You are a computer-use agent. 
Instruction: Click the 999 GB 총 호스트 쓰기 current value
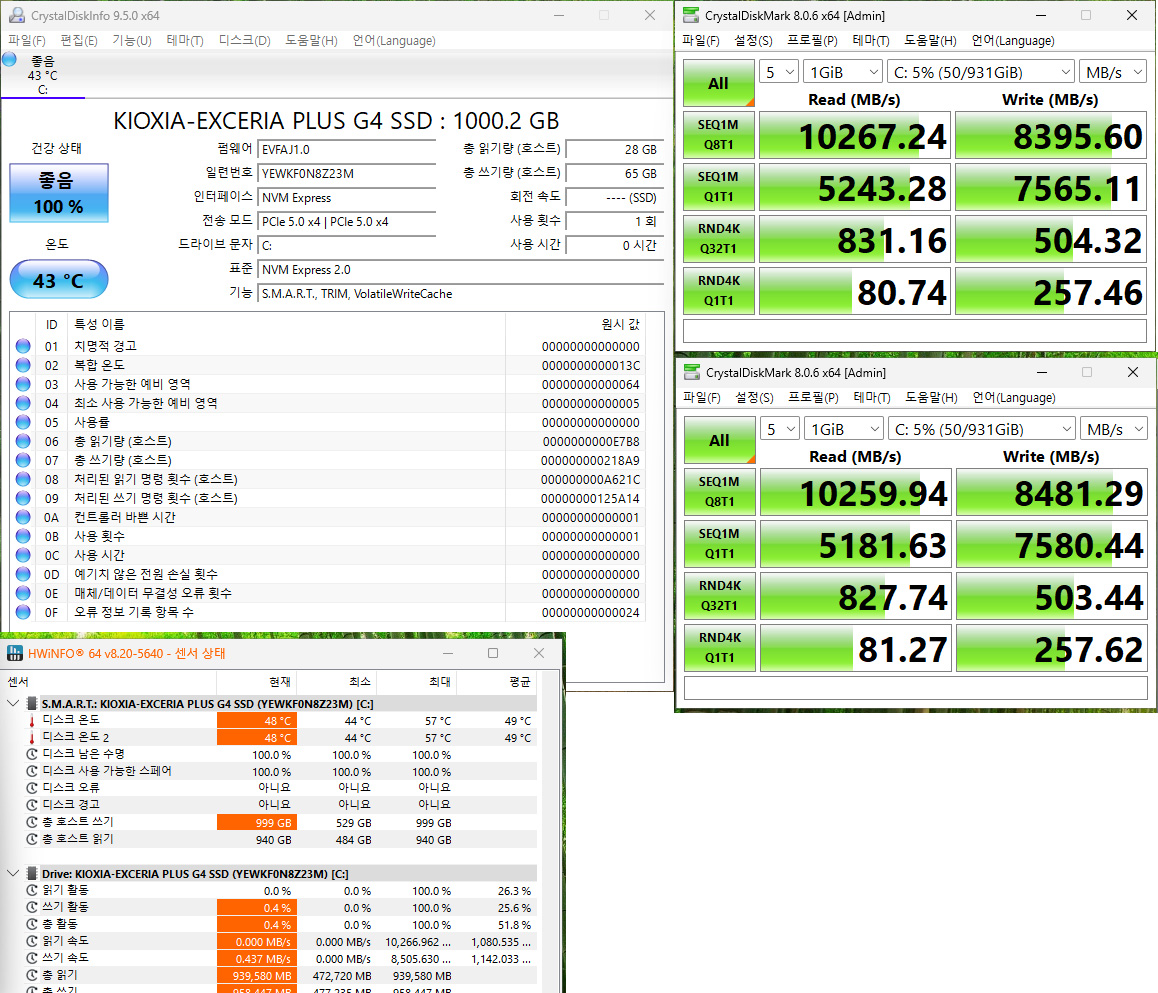click(256, 822)
